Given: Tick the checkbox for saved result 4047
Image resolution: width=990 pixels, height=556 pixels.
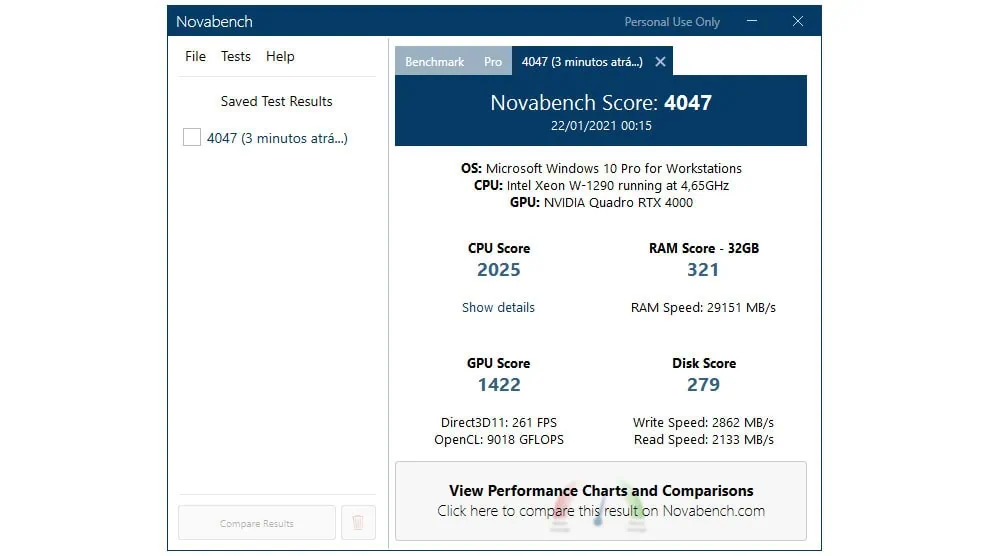Looking at the screenshot, I should 192,138.
